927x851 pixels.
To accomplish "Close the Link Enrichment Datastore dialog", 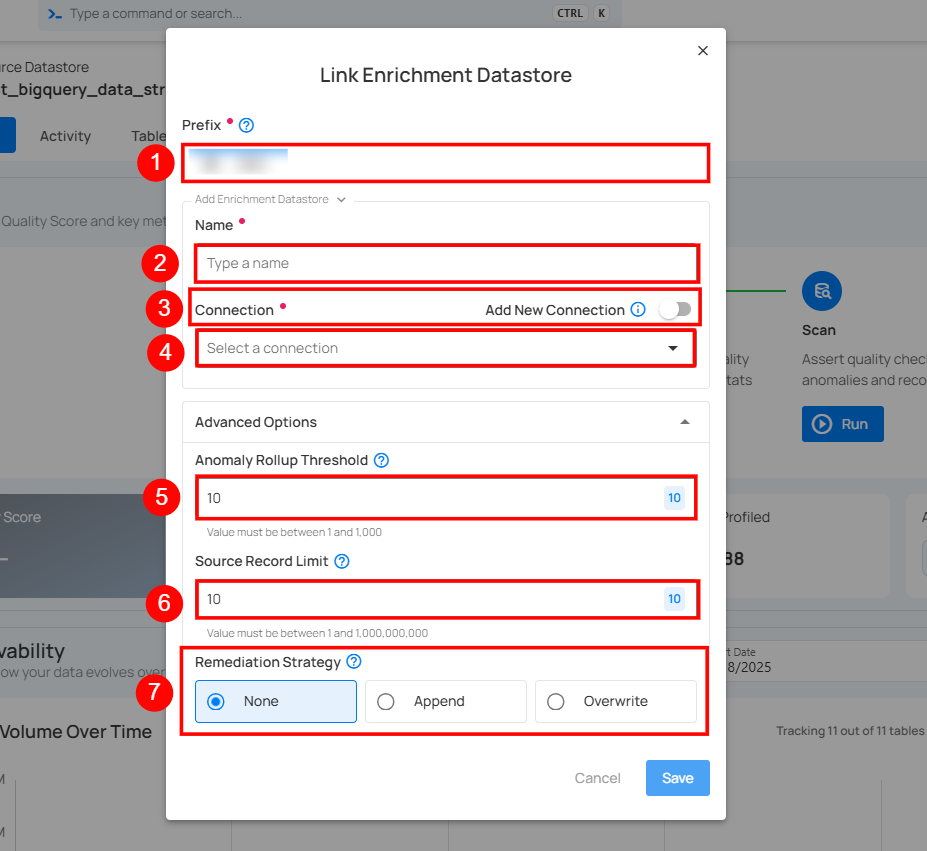I will (702, 51).
